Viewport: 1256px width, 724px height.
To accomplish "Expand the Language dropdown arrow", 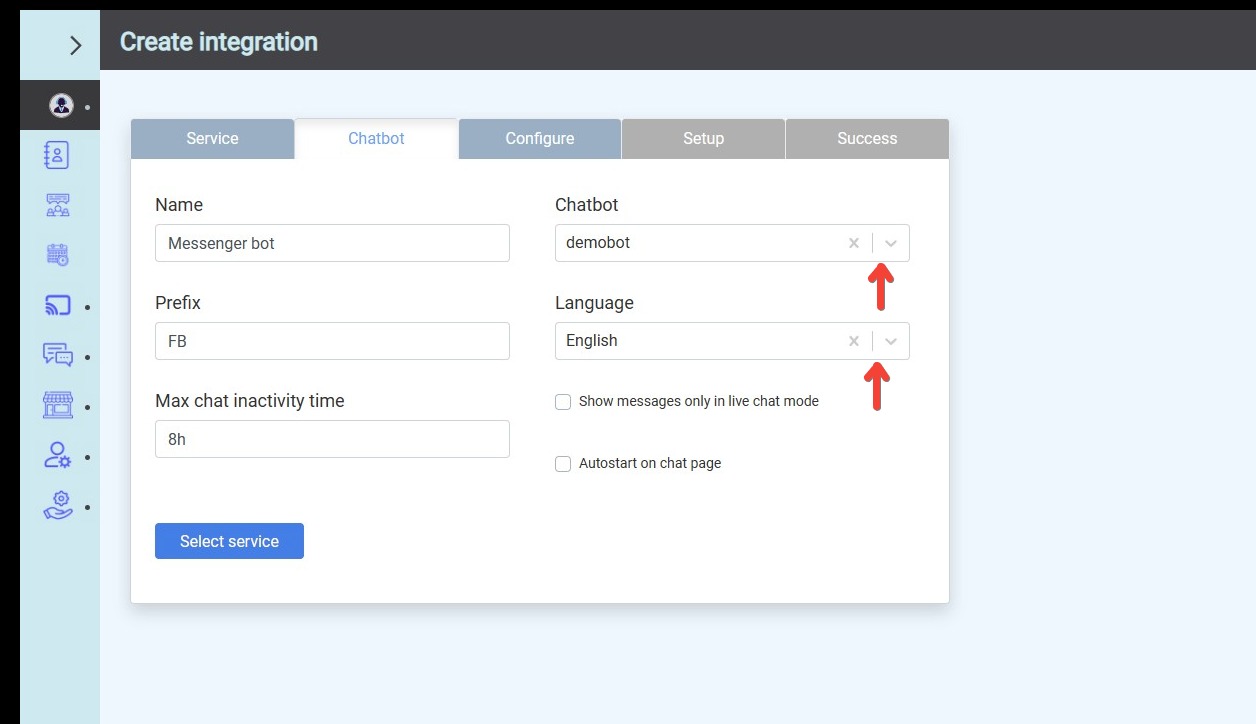I will [x=891, y=341].
